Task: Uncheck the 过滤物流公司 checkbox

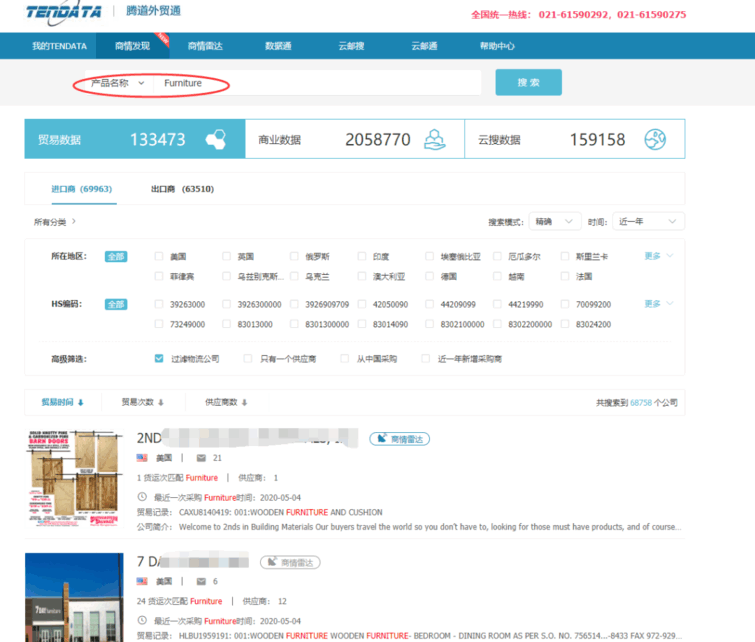Action: [160, 358]
